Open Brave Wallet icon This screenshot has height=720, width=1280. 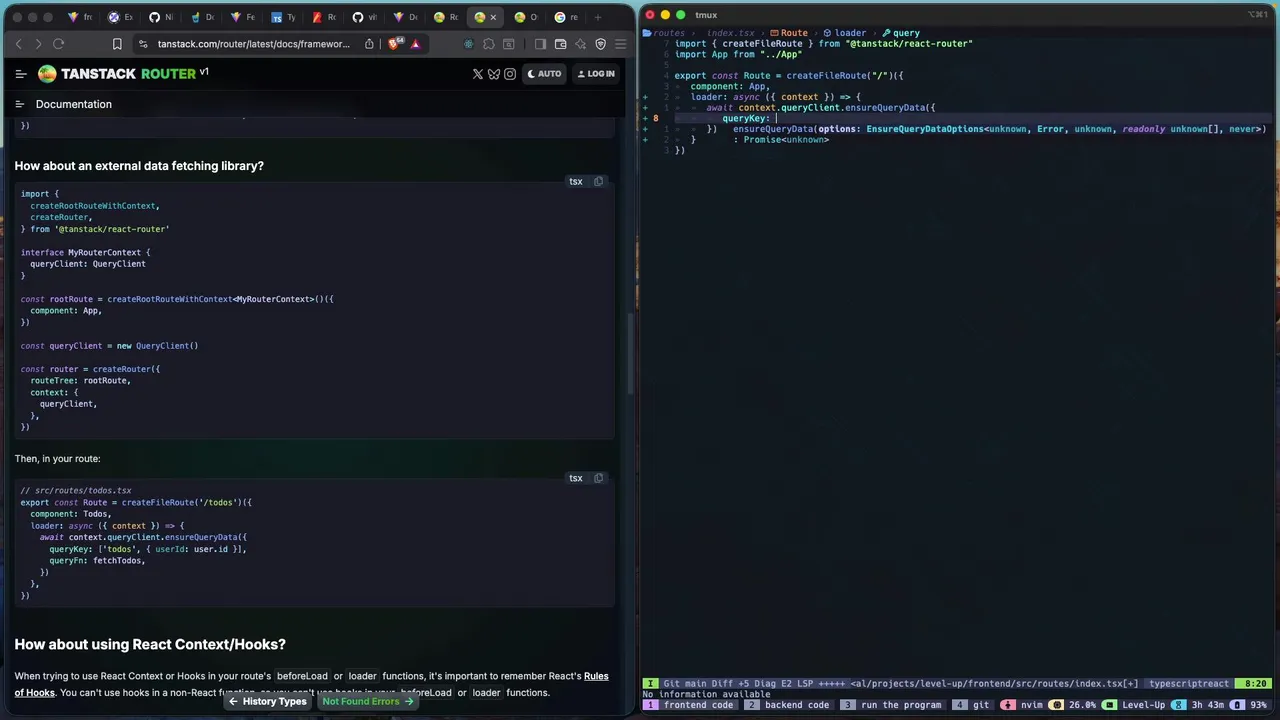pos(560,44)
